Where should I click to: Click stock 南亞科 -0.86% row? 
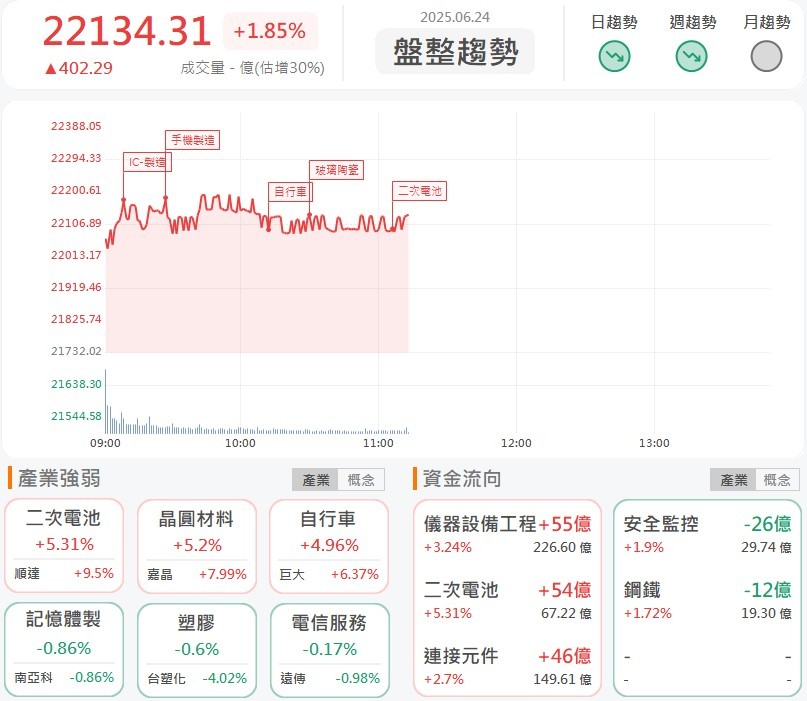(64, 677)
